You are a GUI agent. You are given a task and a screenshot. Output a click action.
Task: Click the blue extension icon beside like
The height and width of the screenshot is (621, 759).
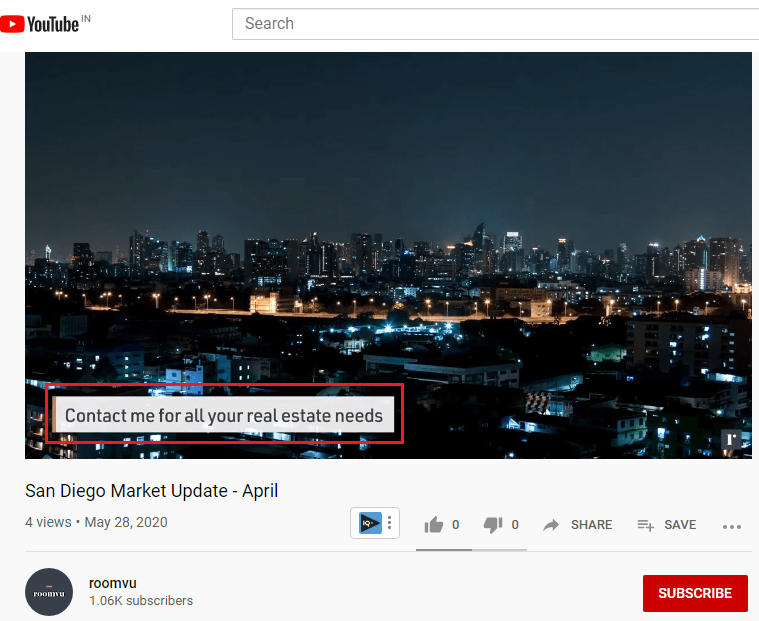370,523
